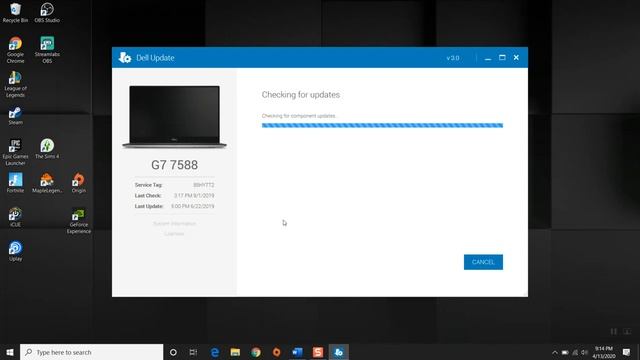
Task: Select the MapleLegends desktop shortcut
Action: pyautogui.click(x=47, y=183)
